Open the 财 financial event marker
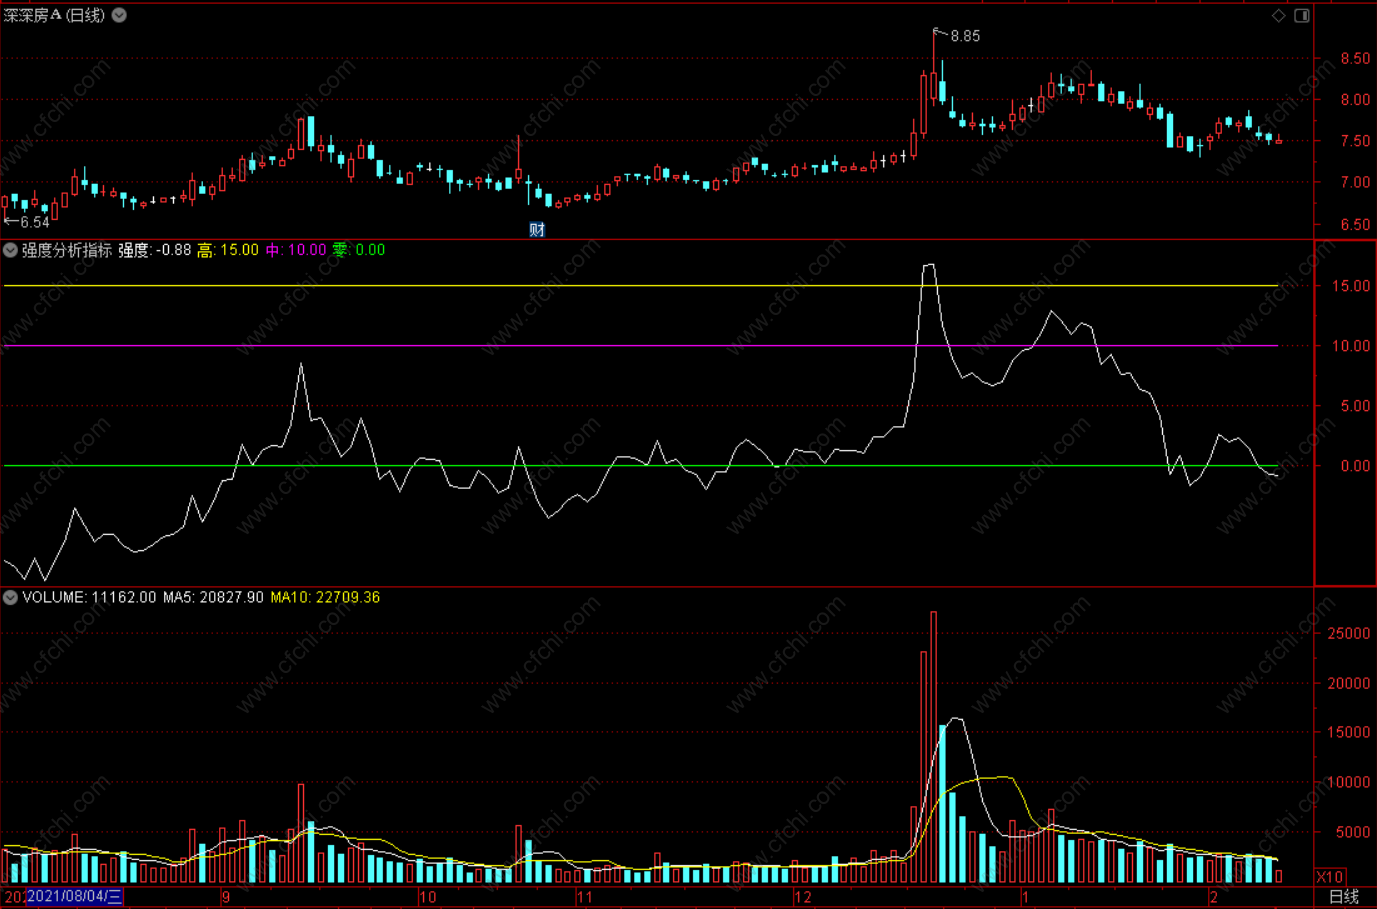The height and width of the screenshot is (909, 1377). [x=537, y=229]
